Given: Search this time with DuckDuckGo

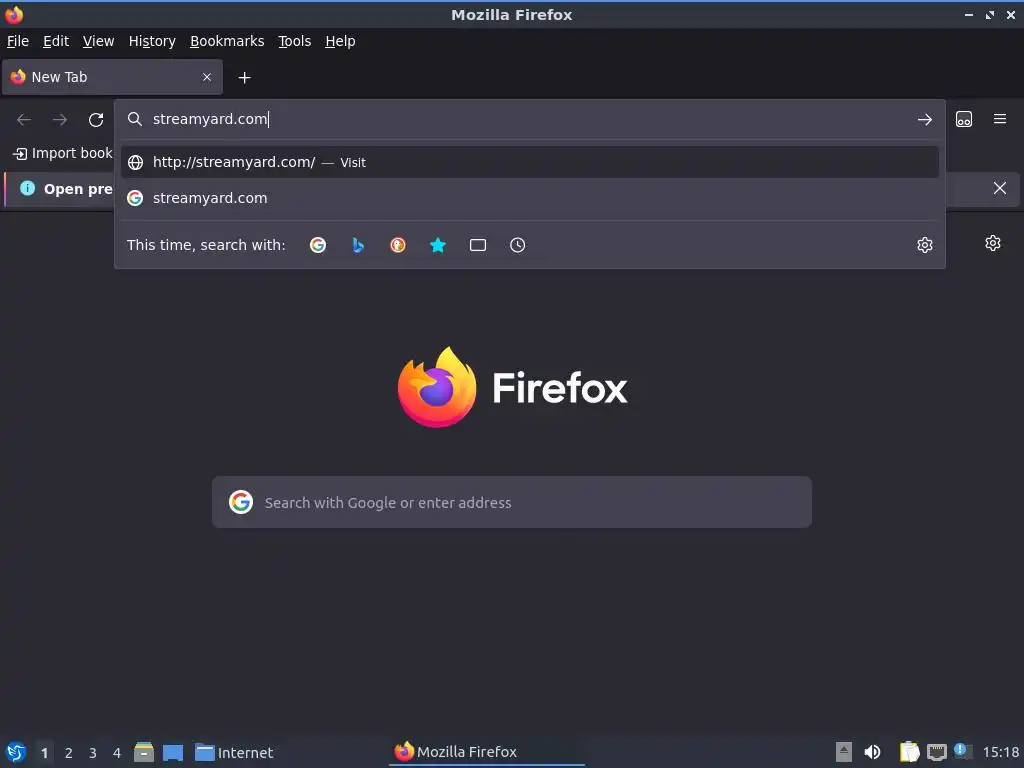Looking at the screenshot, I should pyautogui.click(x=398, y=245).
